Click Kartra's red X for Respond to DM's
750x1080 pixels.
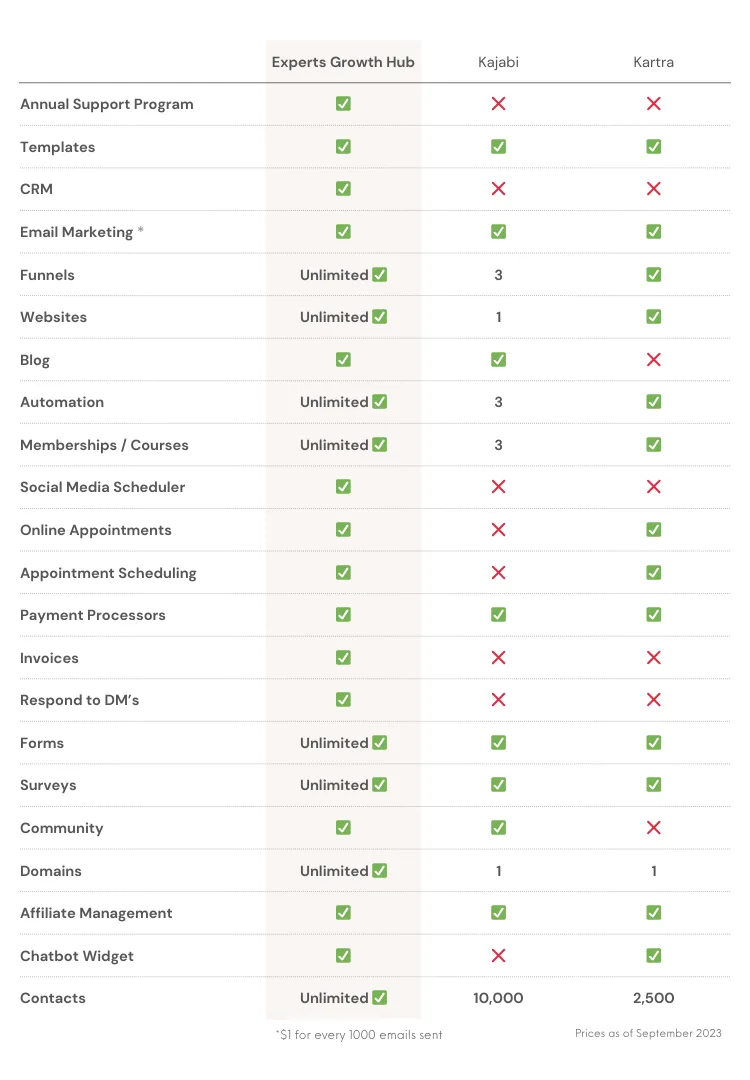tap(654, 700)
